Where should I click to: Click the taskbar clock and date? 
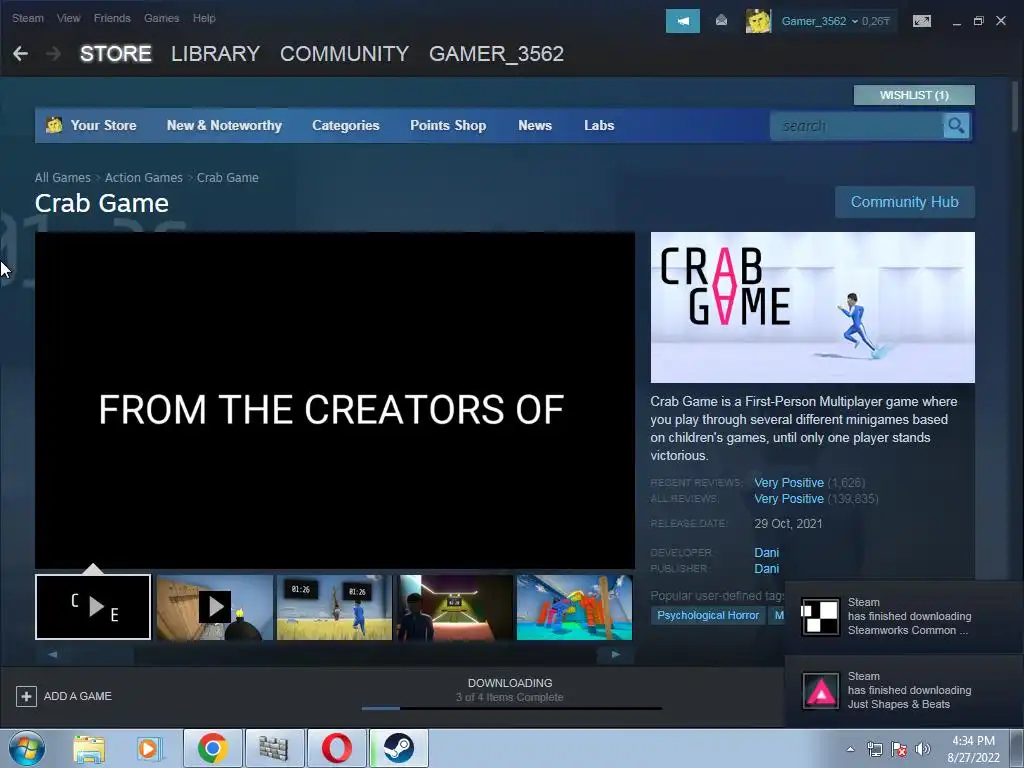tap(973, 749)
